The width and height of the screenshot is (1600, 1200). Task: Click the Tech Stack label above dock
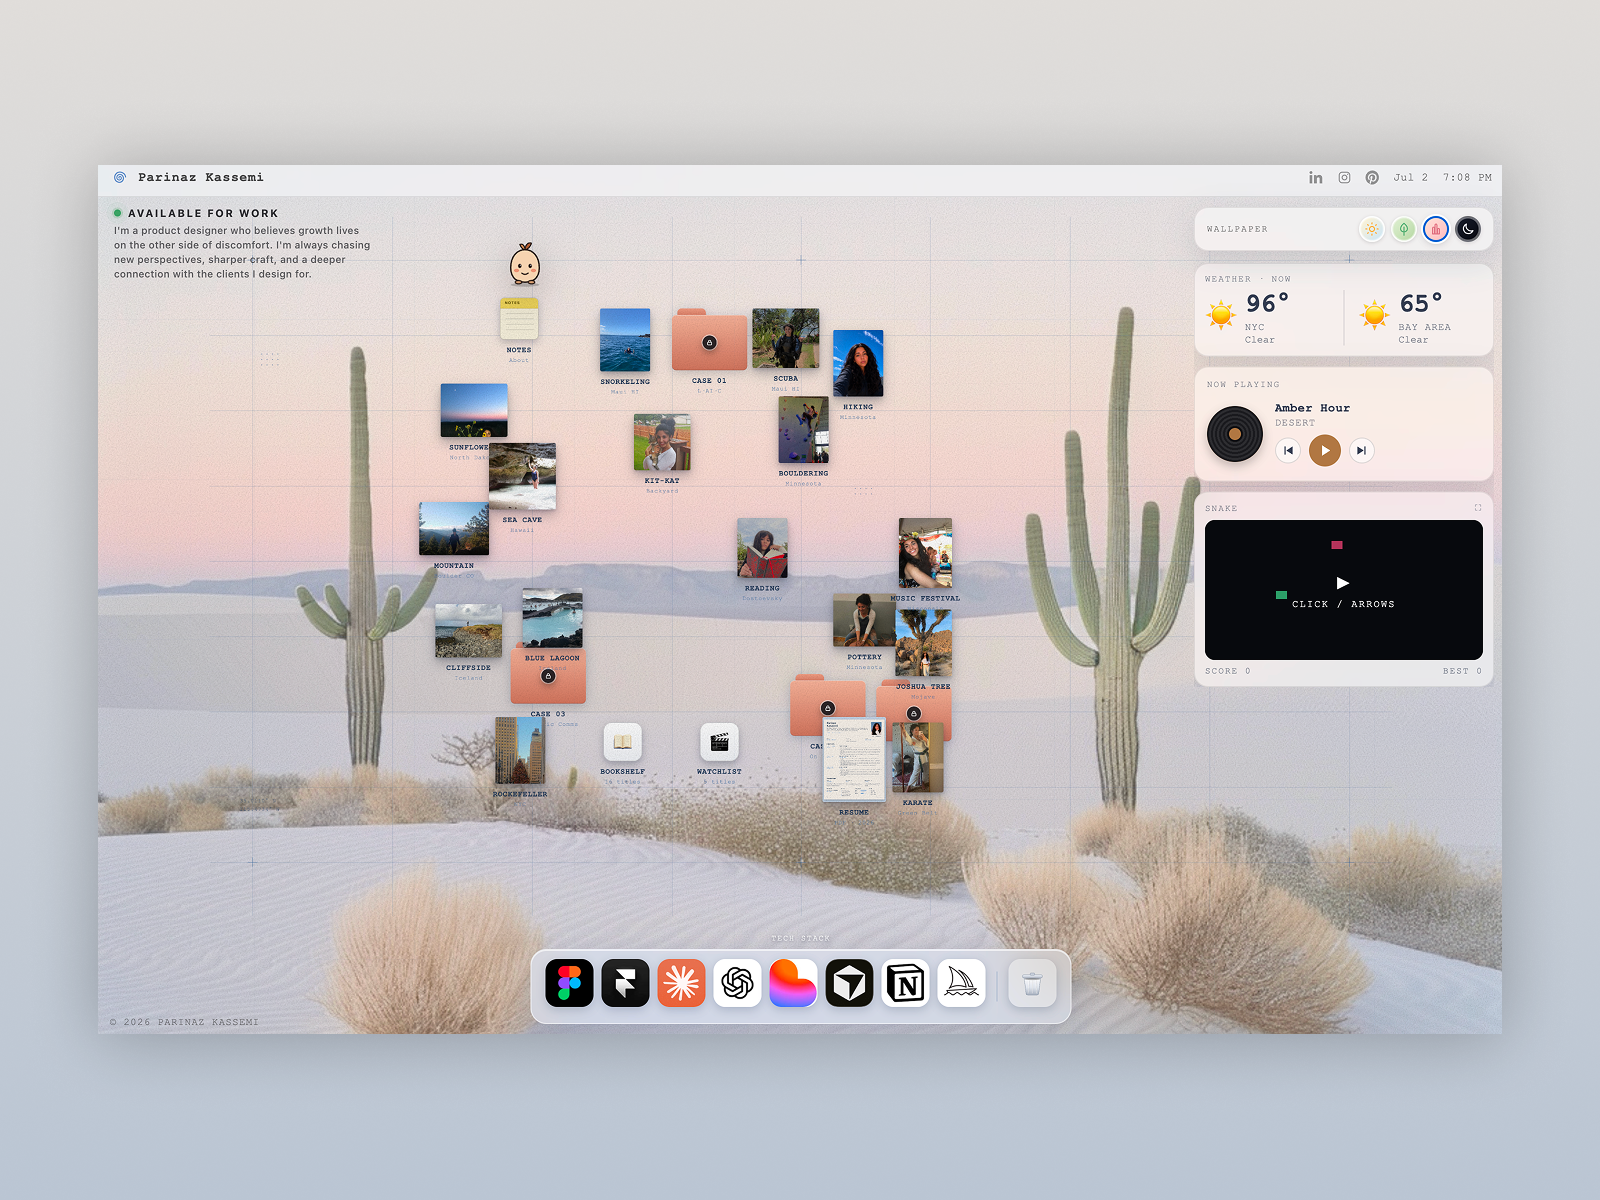[801, 939]
